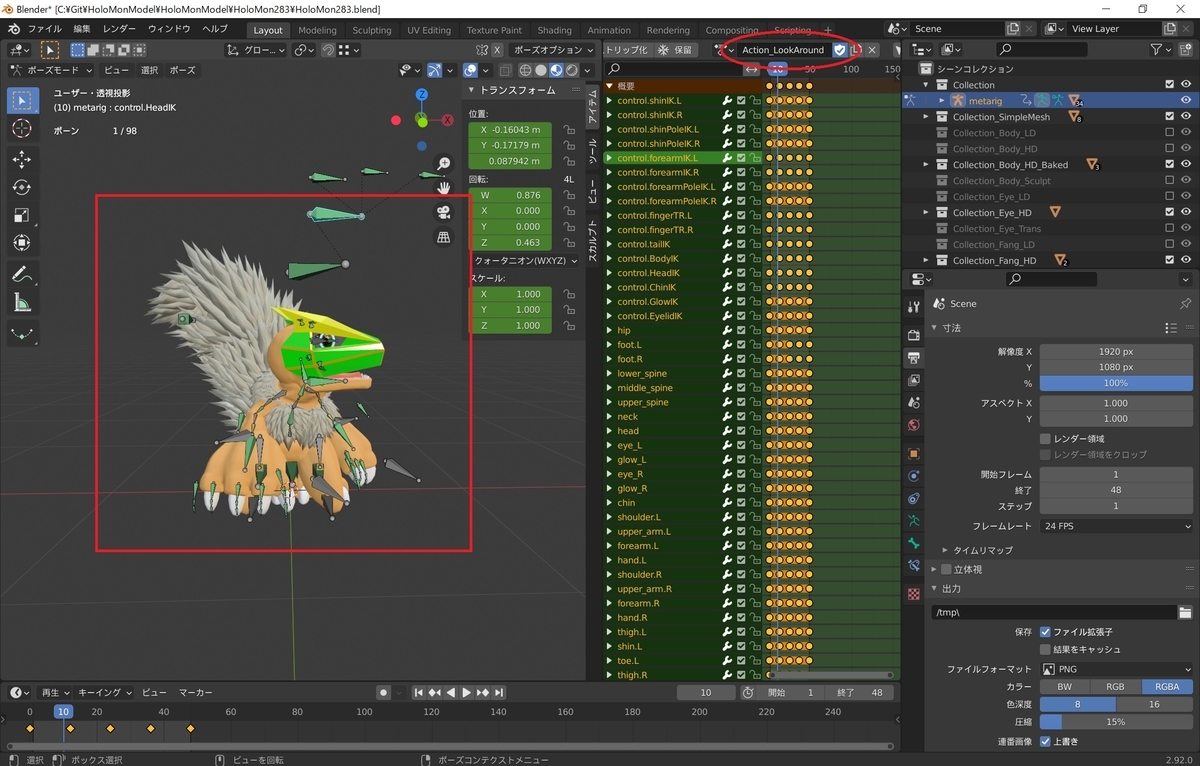Select the Measure tool
This screenshot has height=766, width=1200.
(23, 302)
